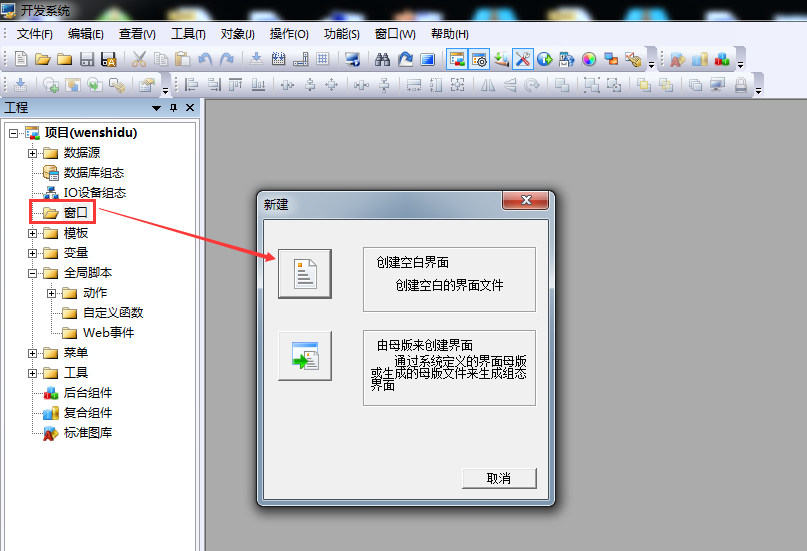Click the overlapping blue orange rectangles icon
Image resolution: width=807 pixels, height=551 pixels.
point(611,59)
